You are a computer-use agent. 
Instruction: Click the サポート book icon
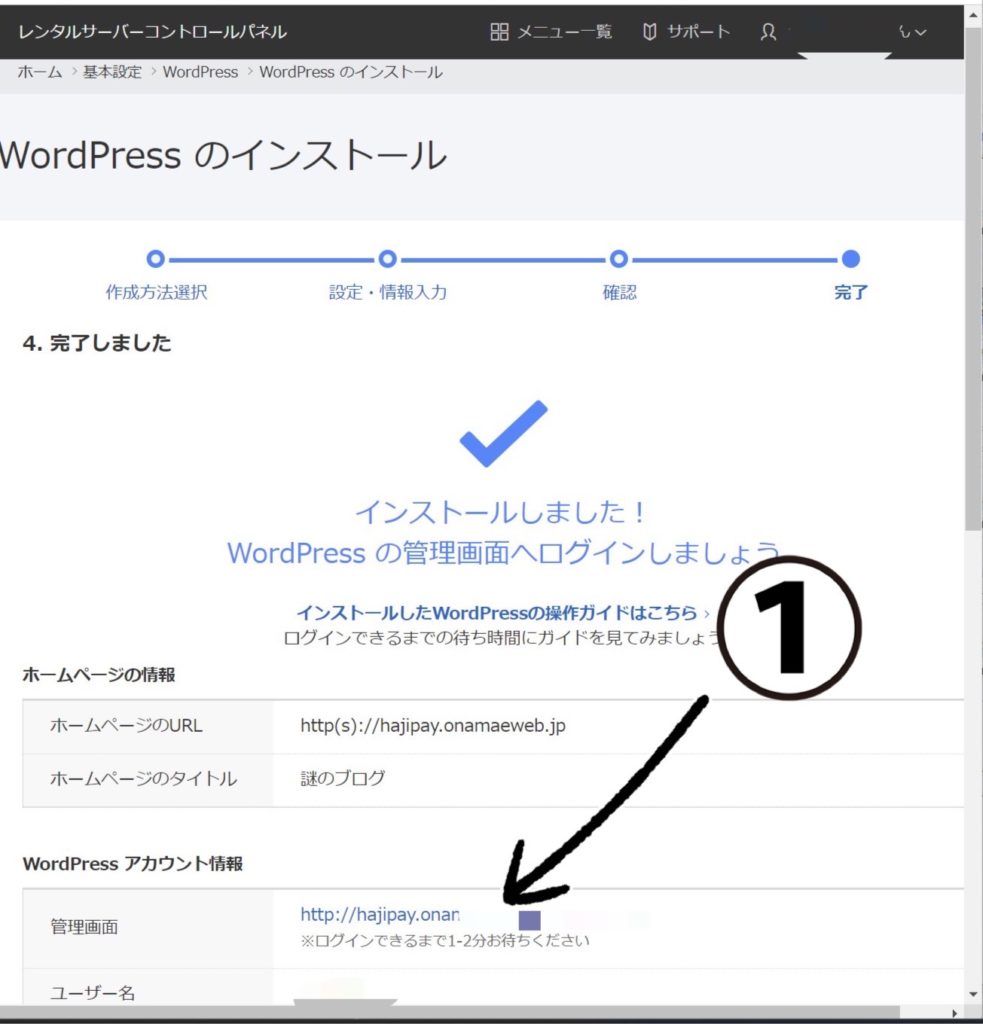(650, 32)
